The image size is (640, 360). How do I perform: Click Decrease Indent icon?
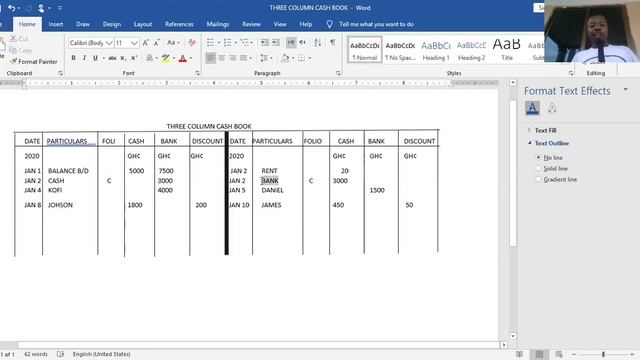pyautogui.click(x=264, y=42)
